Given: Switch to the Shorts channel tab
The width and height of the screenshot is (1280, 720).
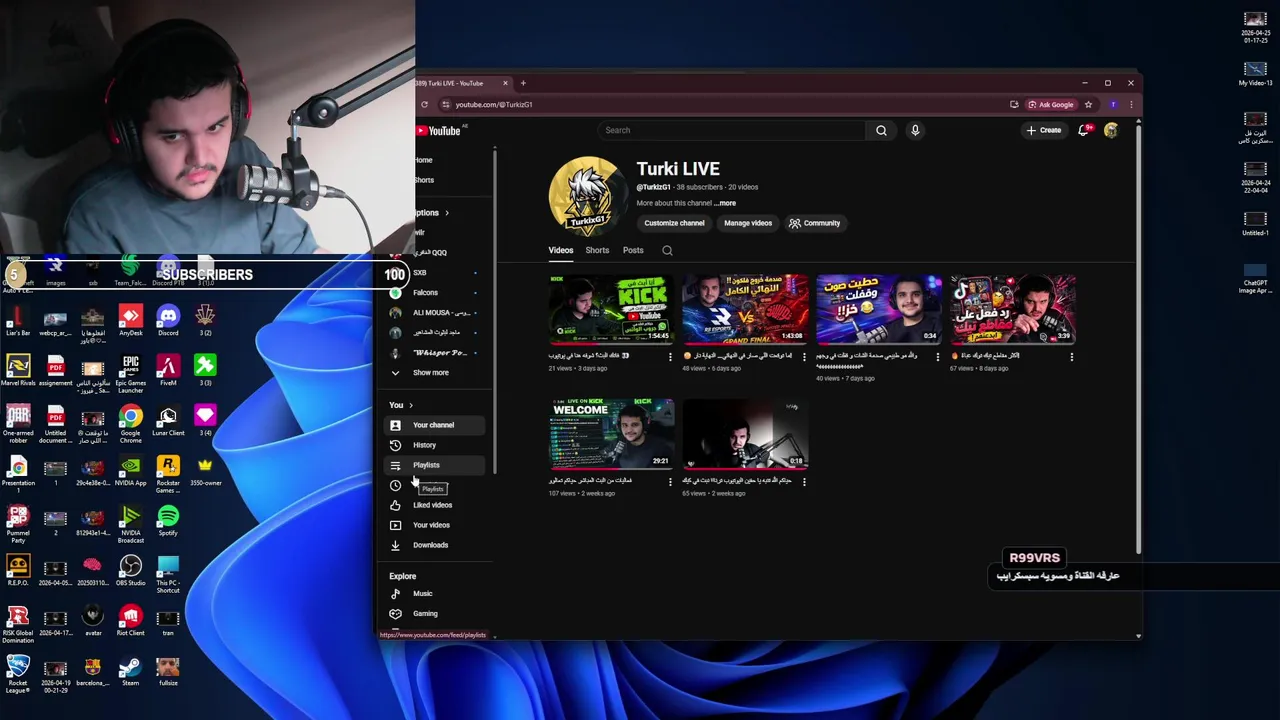Looking at the screenshot, I should (597, 250).
